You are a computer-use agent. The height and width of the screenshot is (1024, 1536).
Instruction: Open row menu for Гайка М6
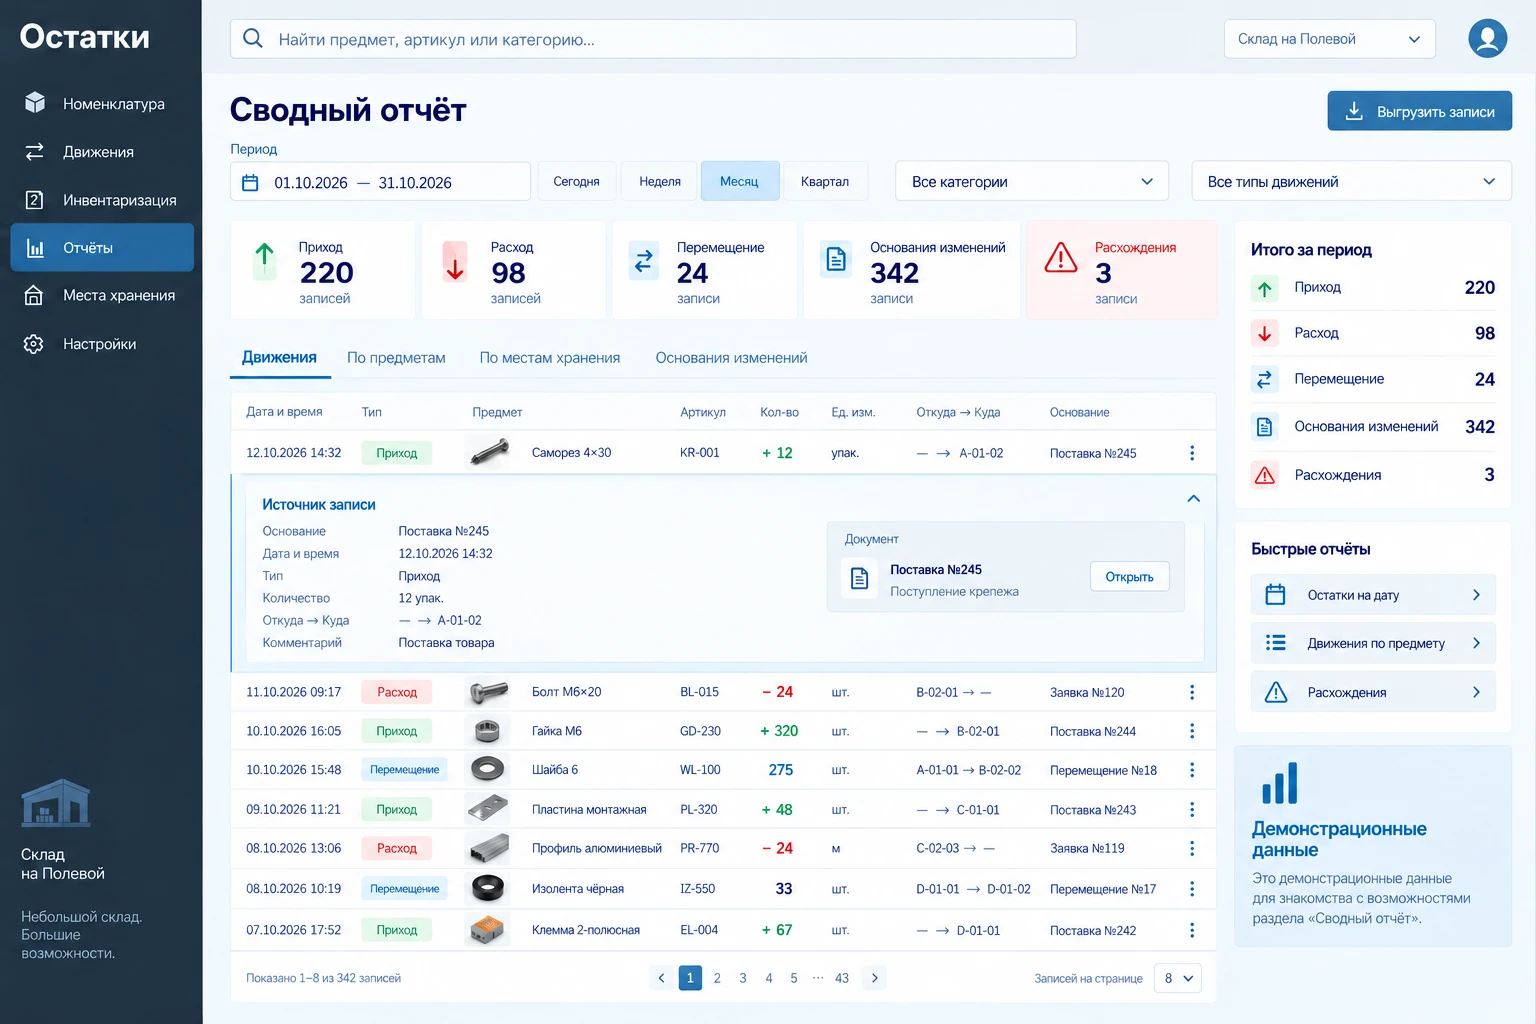1192,731
